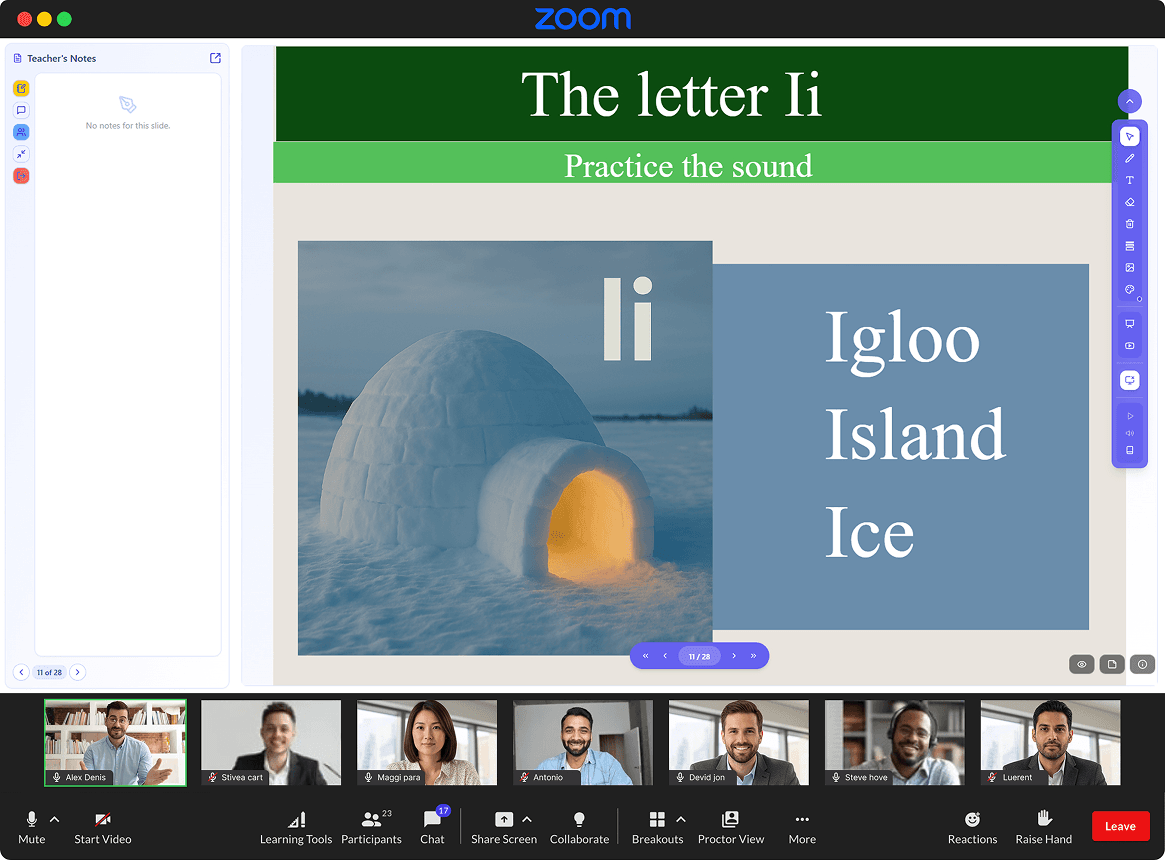The image size is (1165, 860).
Task: Open Breakouts rooms
Action: (658, 827)
